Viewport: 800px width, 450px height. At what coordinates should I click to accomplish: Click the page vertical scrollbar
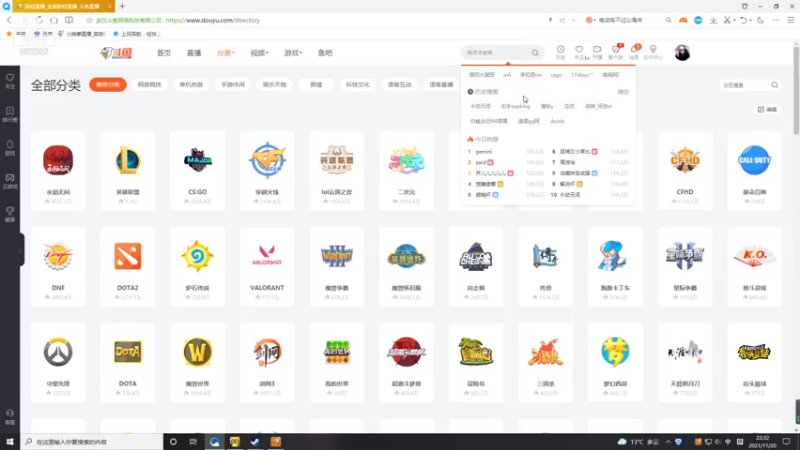pos(796,89)
